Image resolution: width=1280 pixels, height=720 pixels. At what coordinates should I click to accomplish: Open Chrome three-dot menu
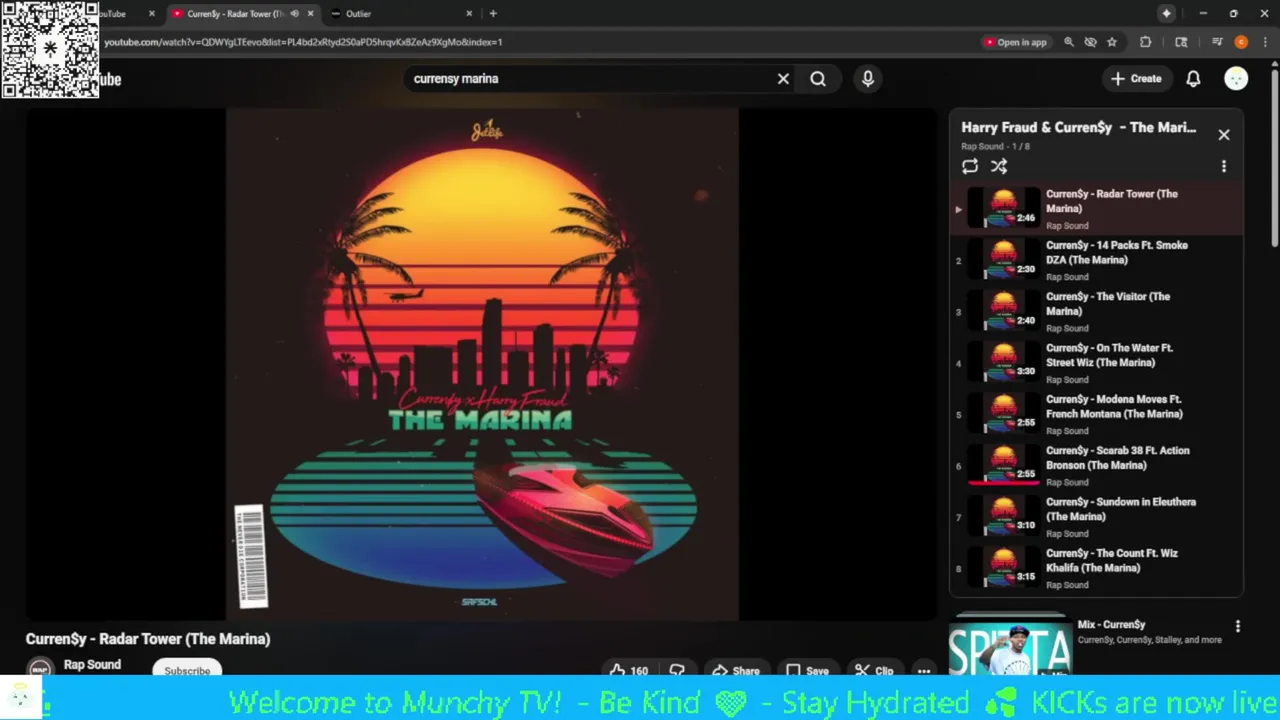1265,42
